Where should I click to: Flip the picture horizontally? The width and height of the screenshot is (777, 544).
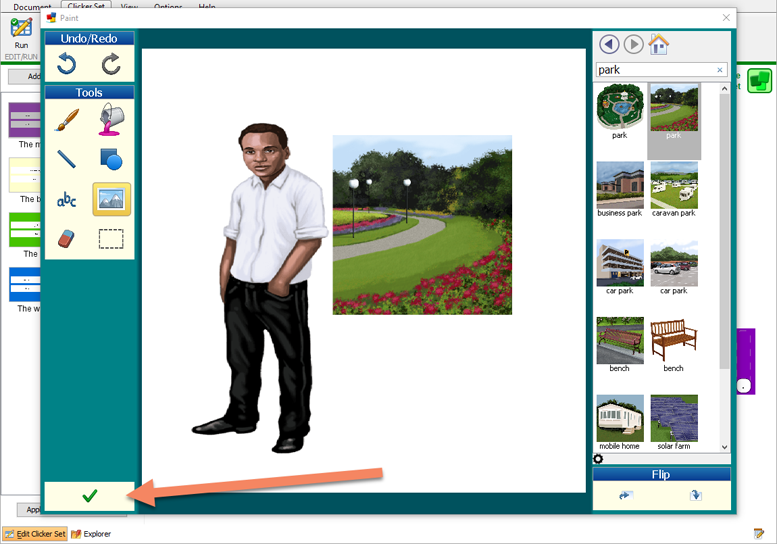click(x=626, y=495)
